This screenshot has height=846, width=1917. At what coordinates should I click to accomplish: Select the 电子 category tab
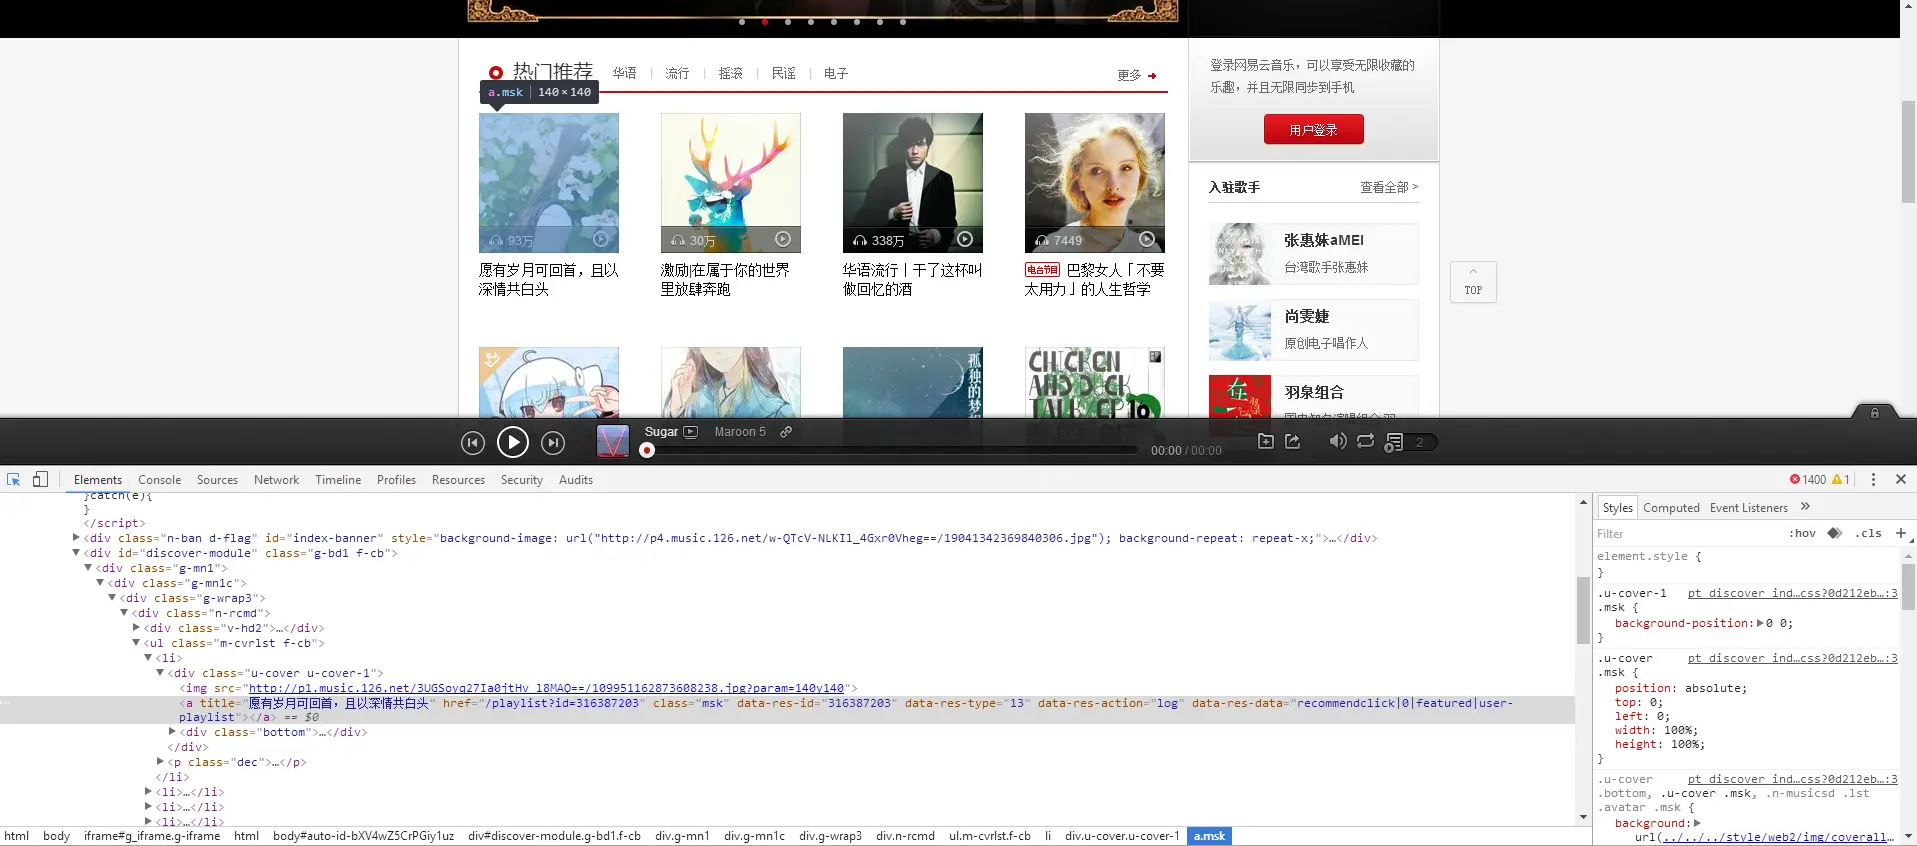[x=835, y=73]
